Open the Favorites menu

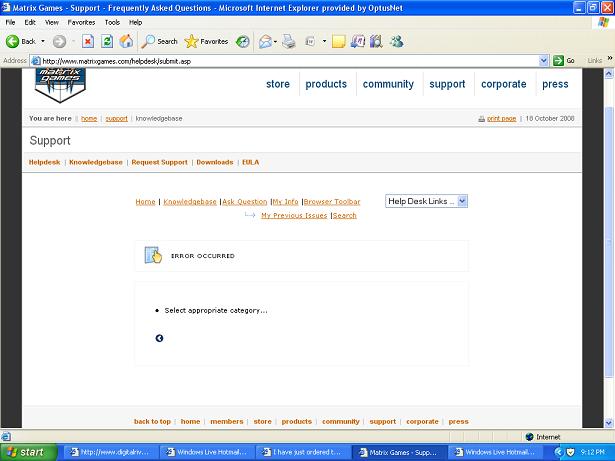click(81, 22)
